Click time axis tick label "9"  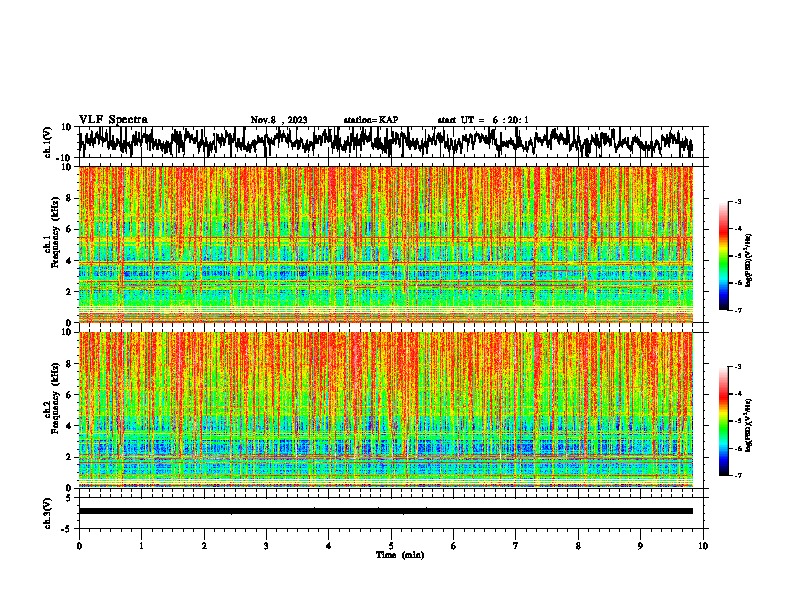point(640,546)
